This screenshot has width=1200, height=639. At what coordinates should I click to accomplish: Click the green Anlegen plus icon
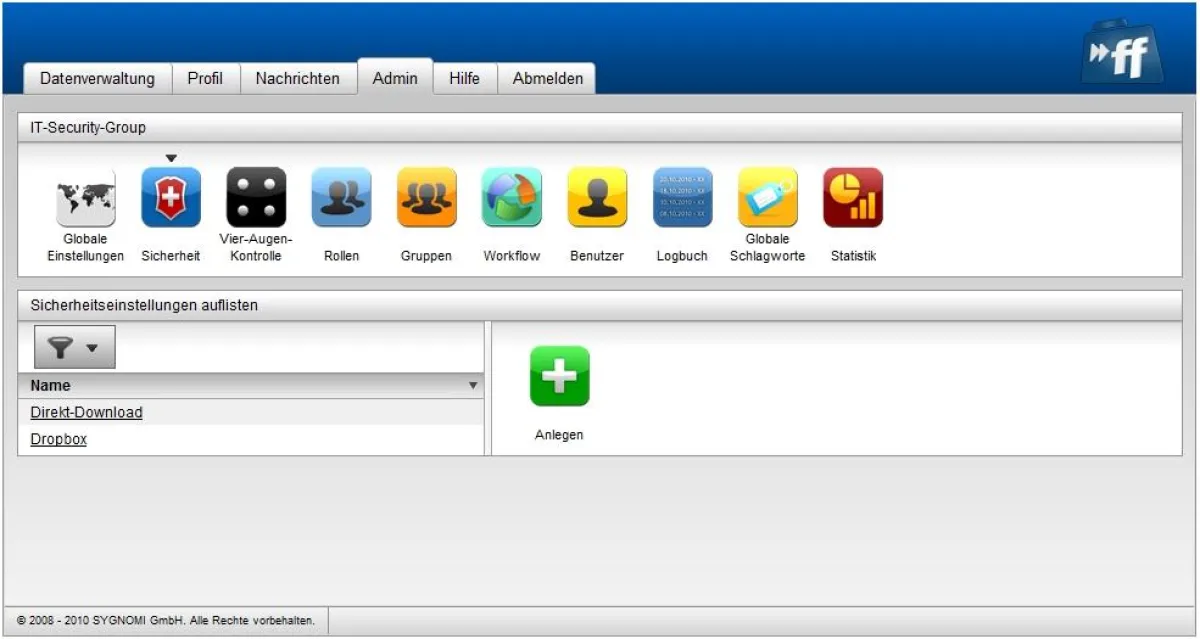click(559, 376)
